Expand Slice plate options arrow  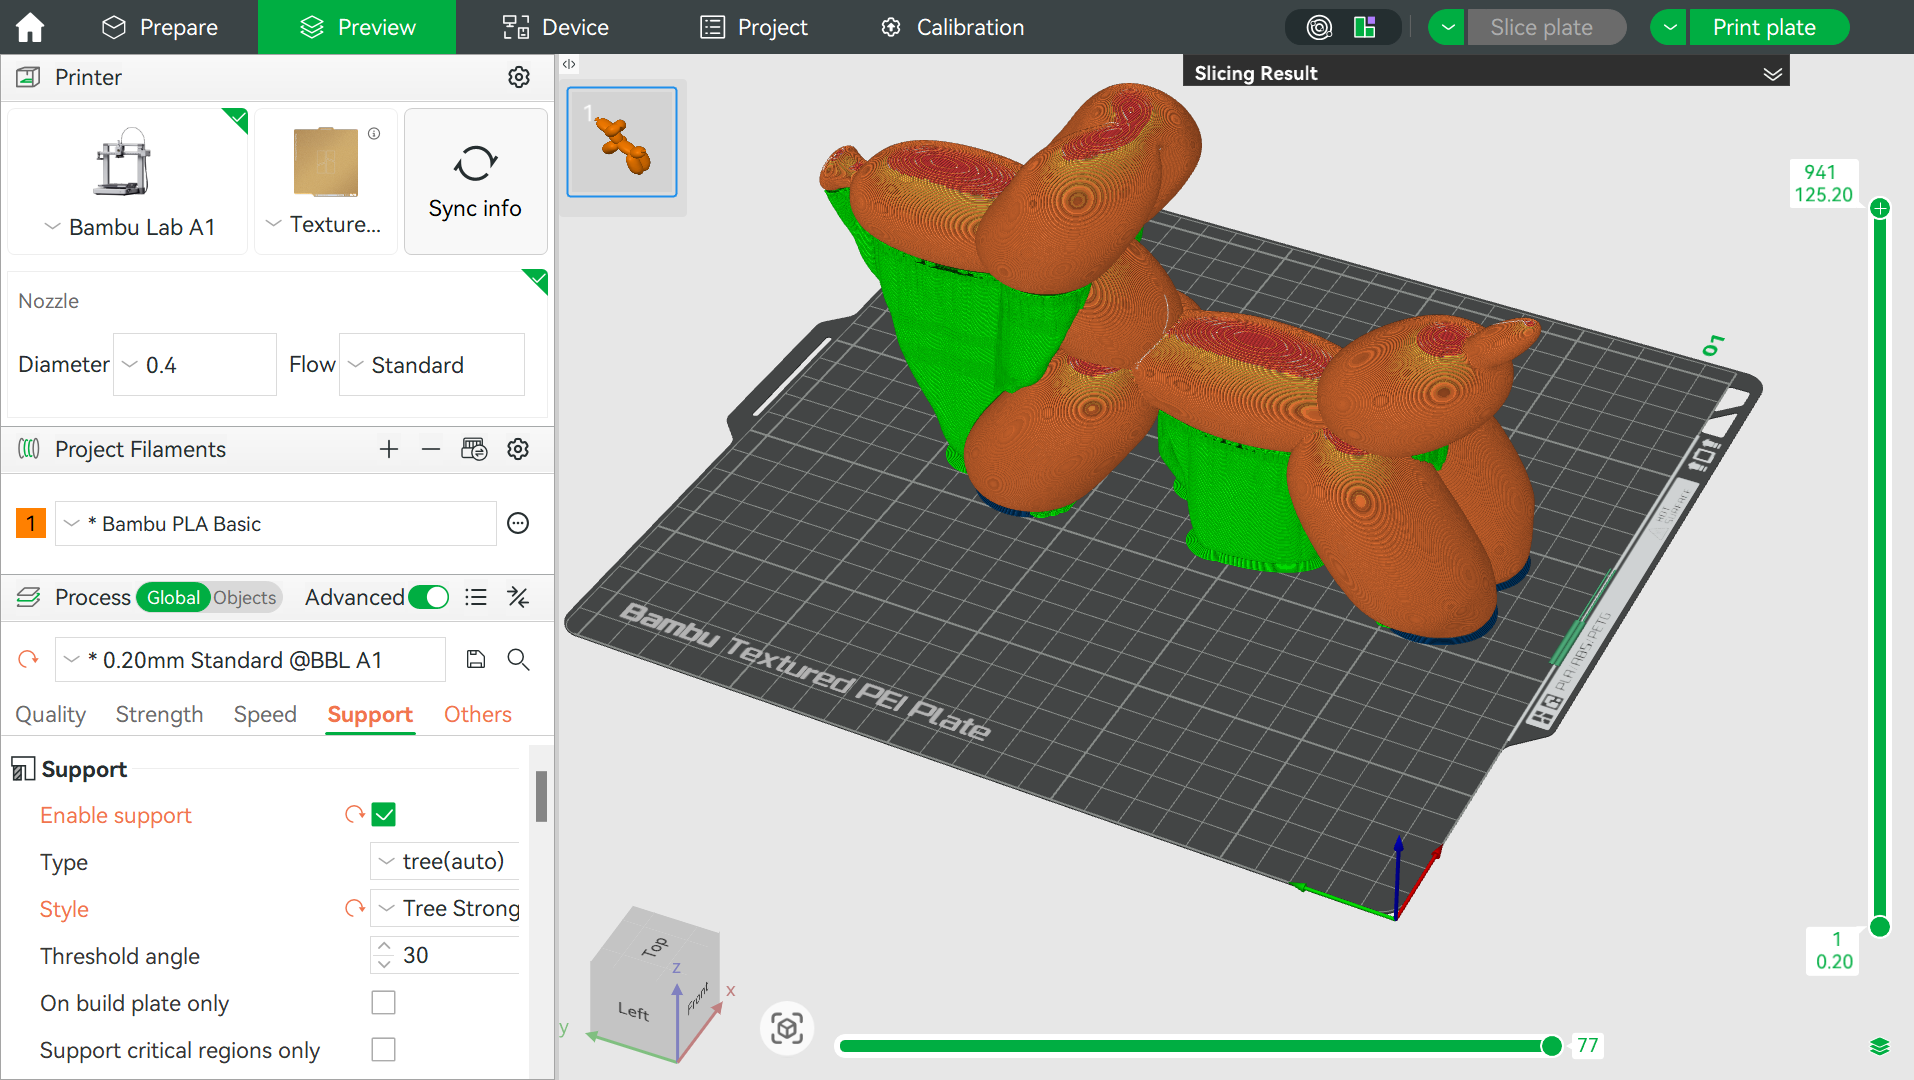coord(1447,27)
